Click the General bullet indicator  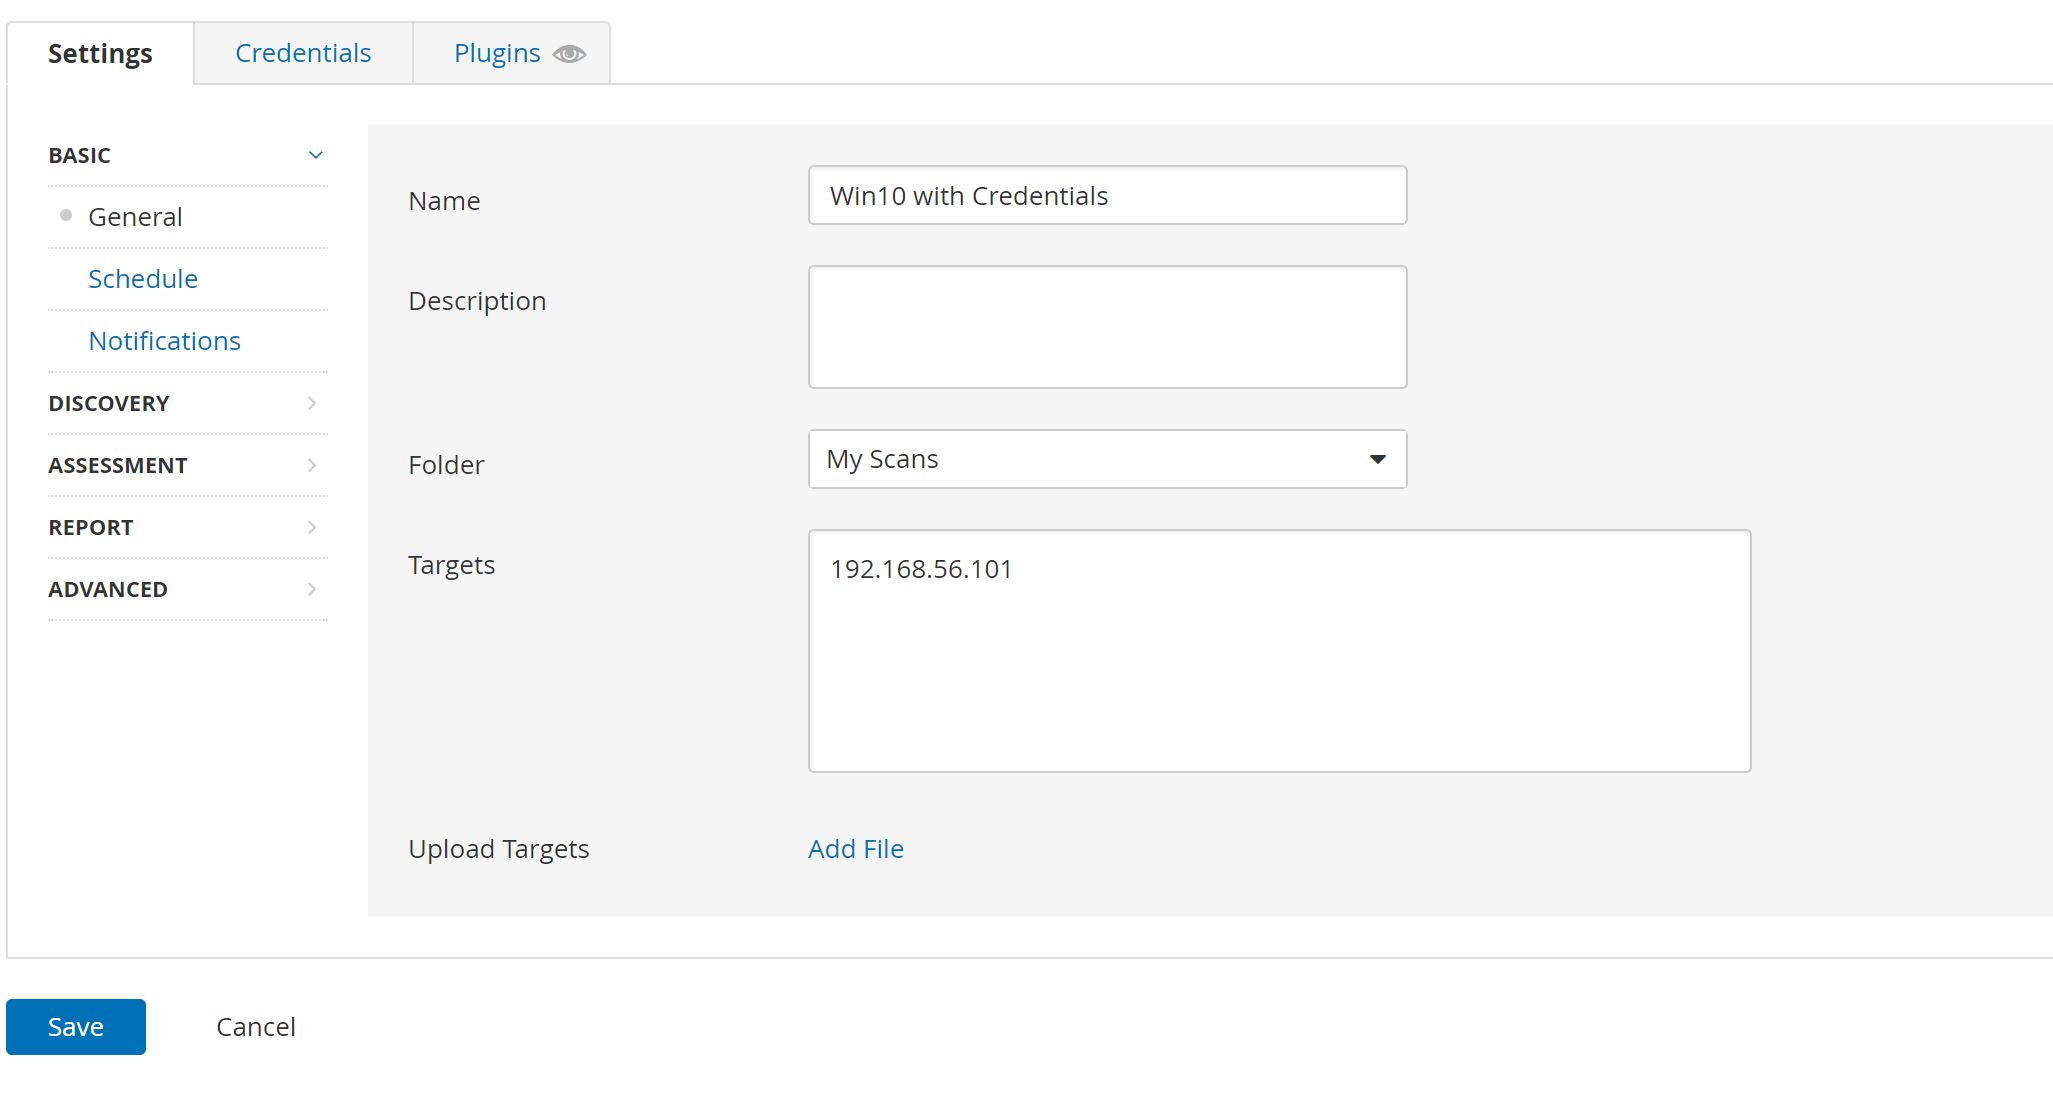(x=66, y=215)
